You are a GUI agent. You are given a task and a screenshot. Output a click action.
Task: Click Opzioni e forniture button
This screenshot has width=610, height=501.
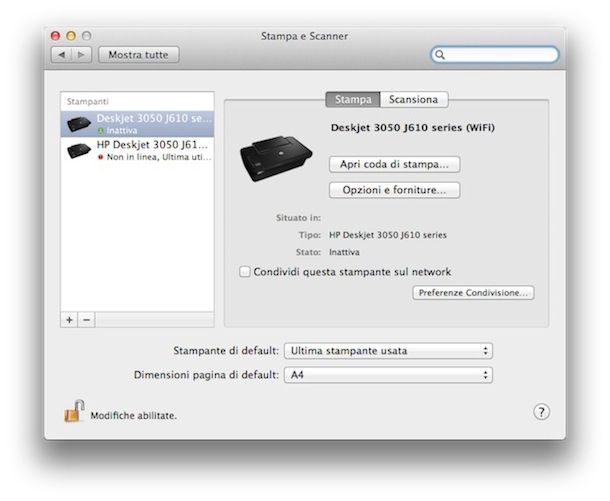tap(394, 190)
